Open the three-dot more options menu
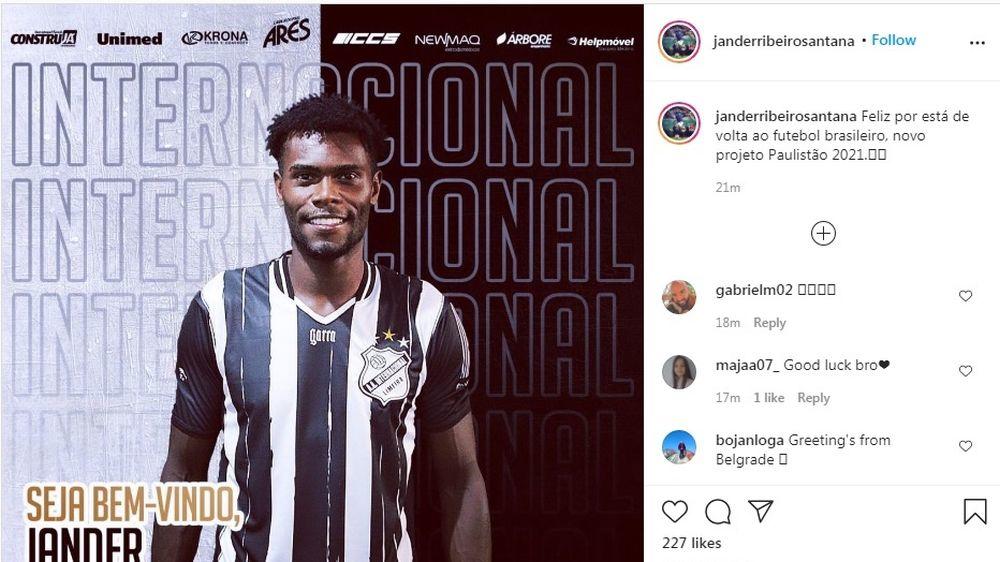The image size is (1000, 562). (x=977, y=43)
